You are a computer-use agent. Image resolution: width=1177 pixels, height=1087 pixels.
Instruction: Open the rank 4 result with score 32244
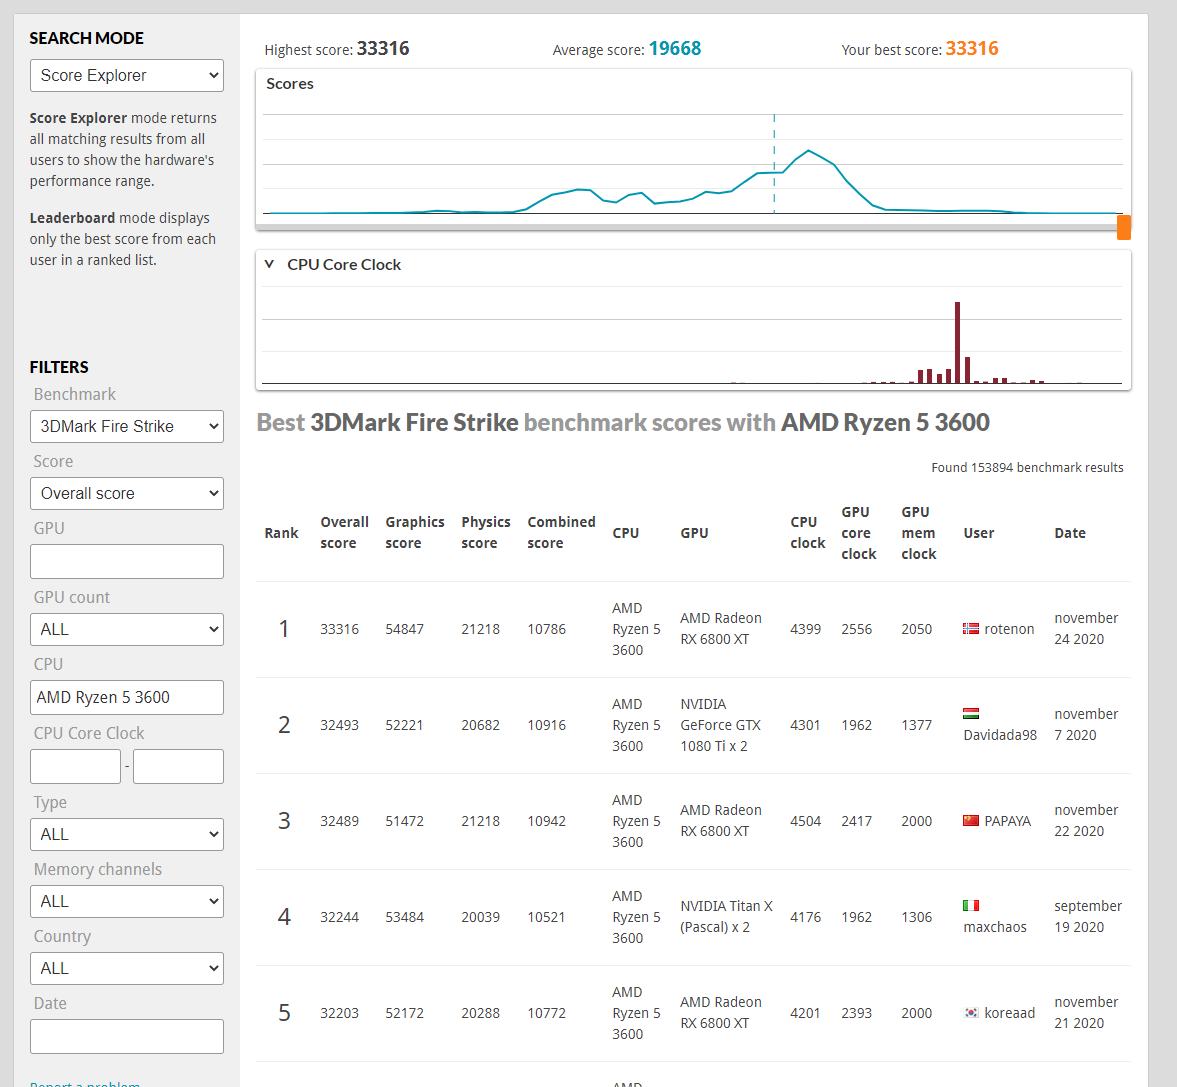click(x=339, y=917)
